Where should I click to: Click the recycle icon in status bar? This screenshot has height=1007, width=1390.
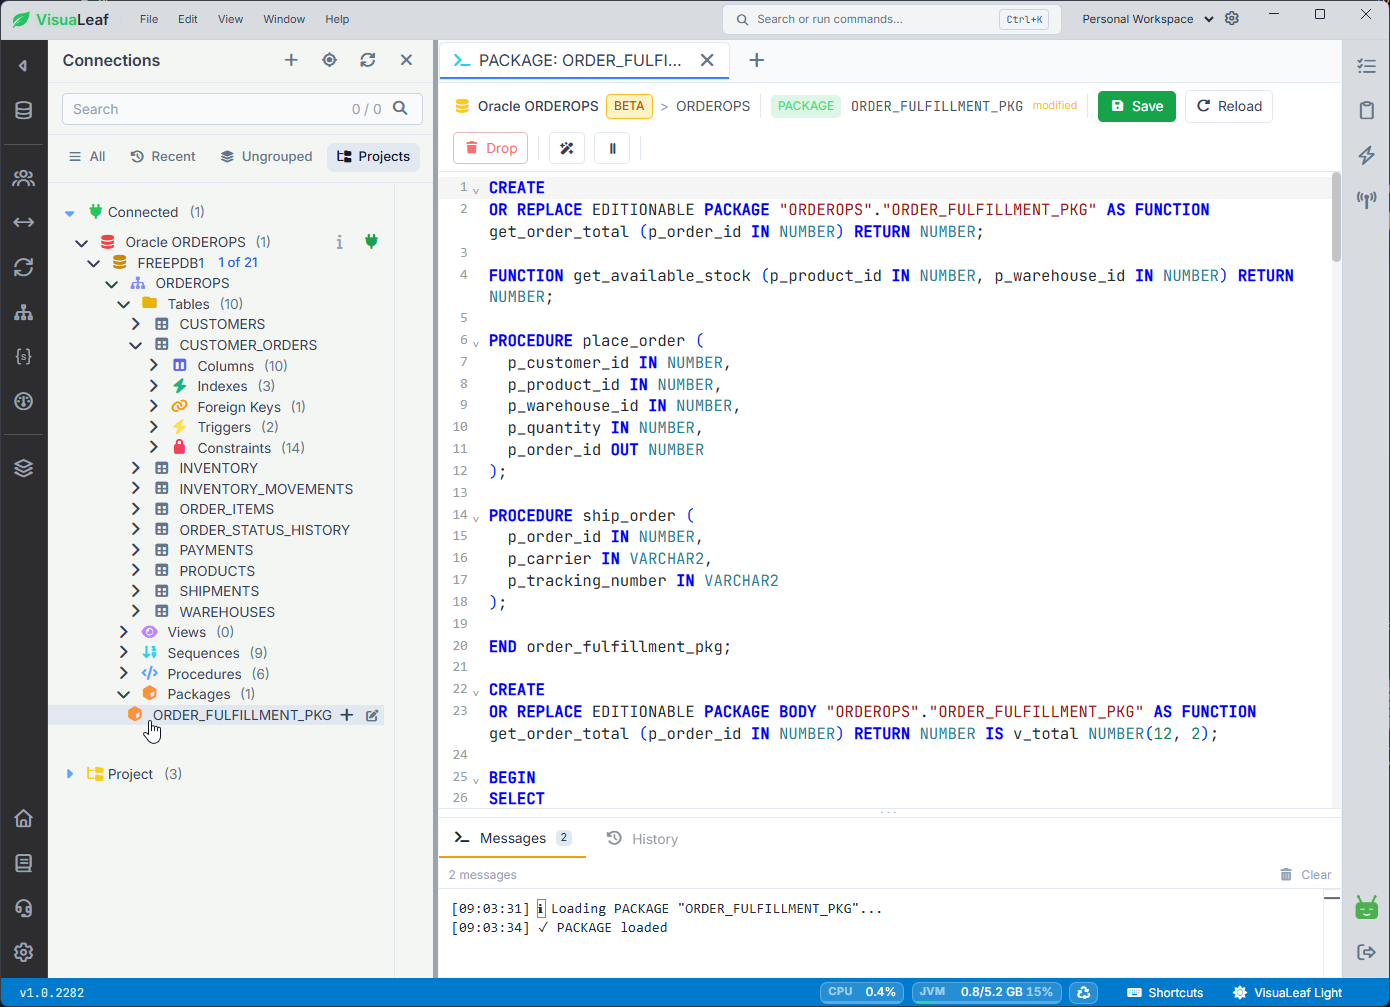(x=1083, y=992)
